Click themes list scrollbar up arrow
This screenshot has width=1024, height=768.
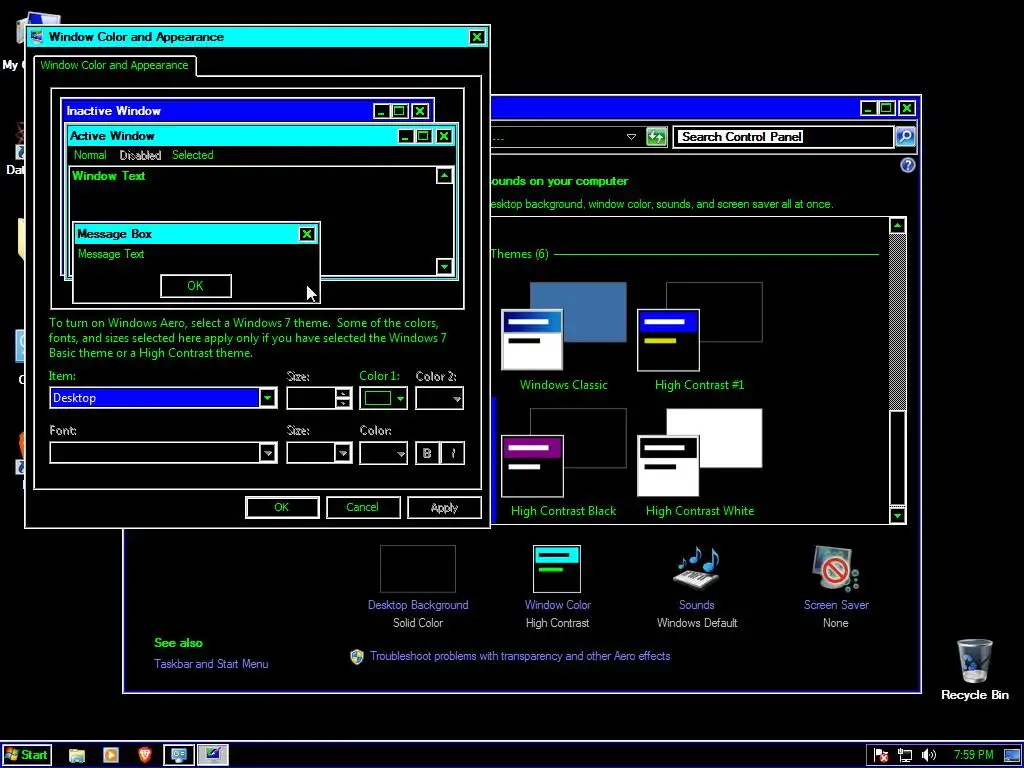(897, 226)
